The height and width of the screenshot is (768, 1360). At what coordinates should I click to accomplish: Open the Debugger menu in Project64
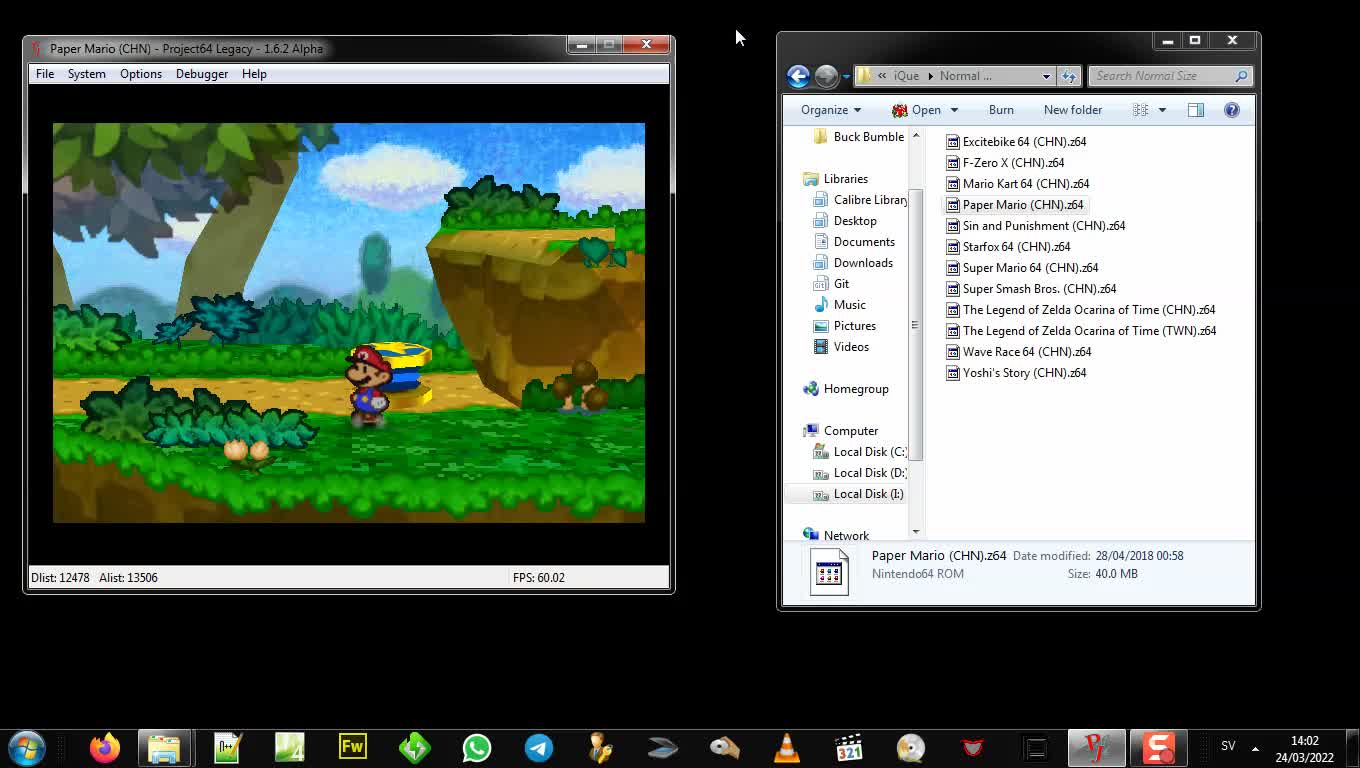tap(202, 74)
